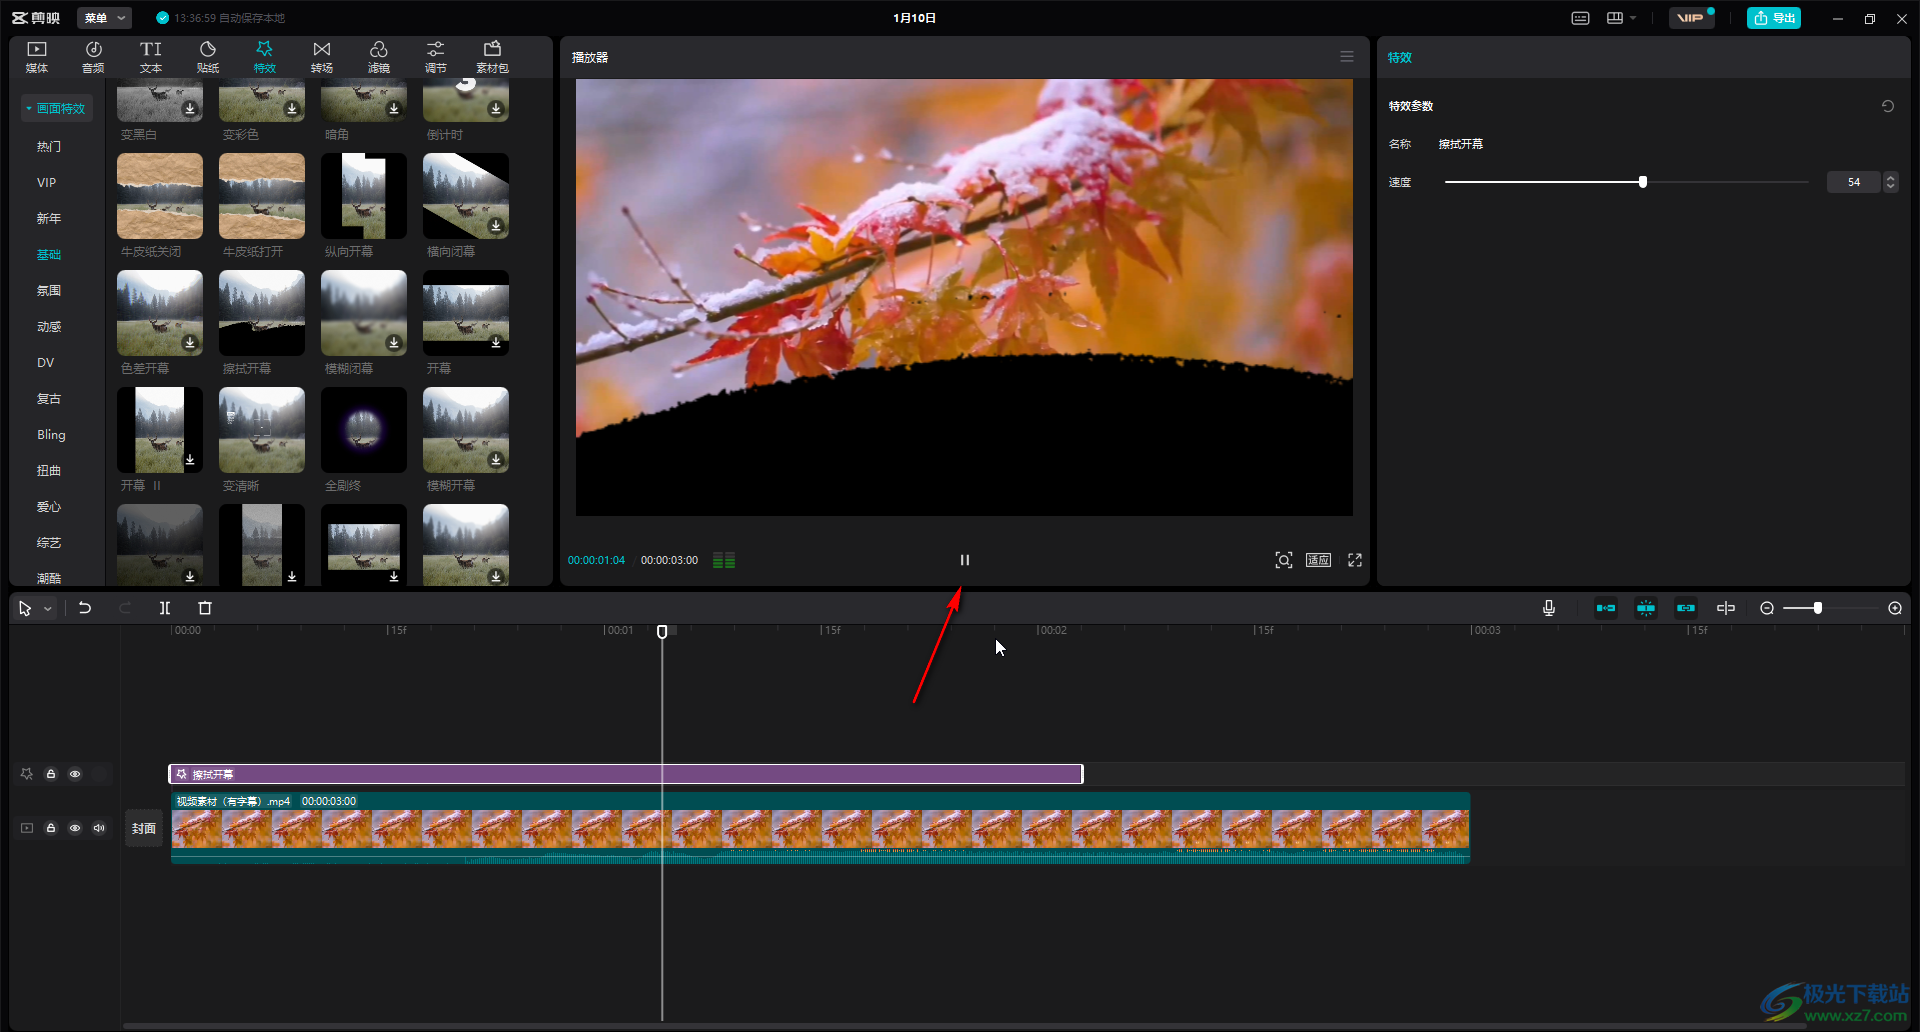This screenshot has height=1032, width=1920.
Task: Zoom out the timeline
Action: pyautogui.click(x=1767, y=608)
